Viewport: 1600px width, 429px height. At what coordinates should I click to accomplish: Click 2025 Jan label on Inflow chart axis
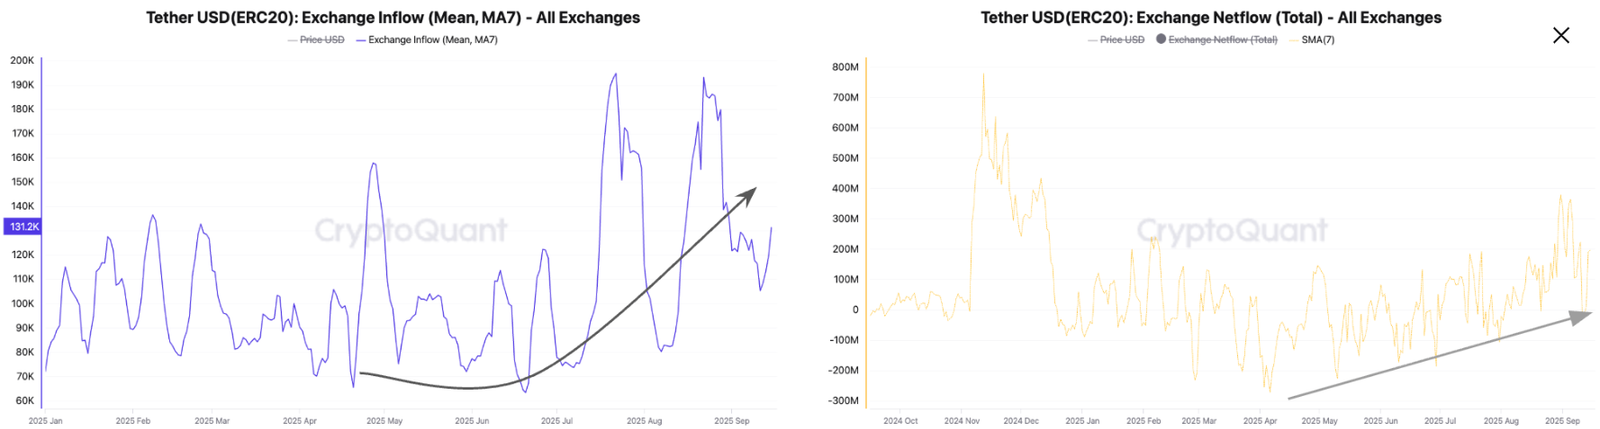tap(45, 421)
